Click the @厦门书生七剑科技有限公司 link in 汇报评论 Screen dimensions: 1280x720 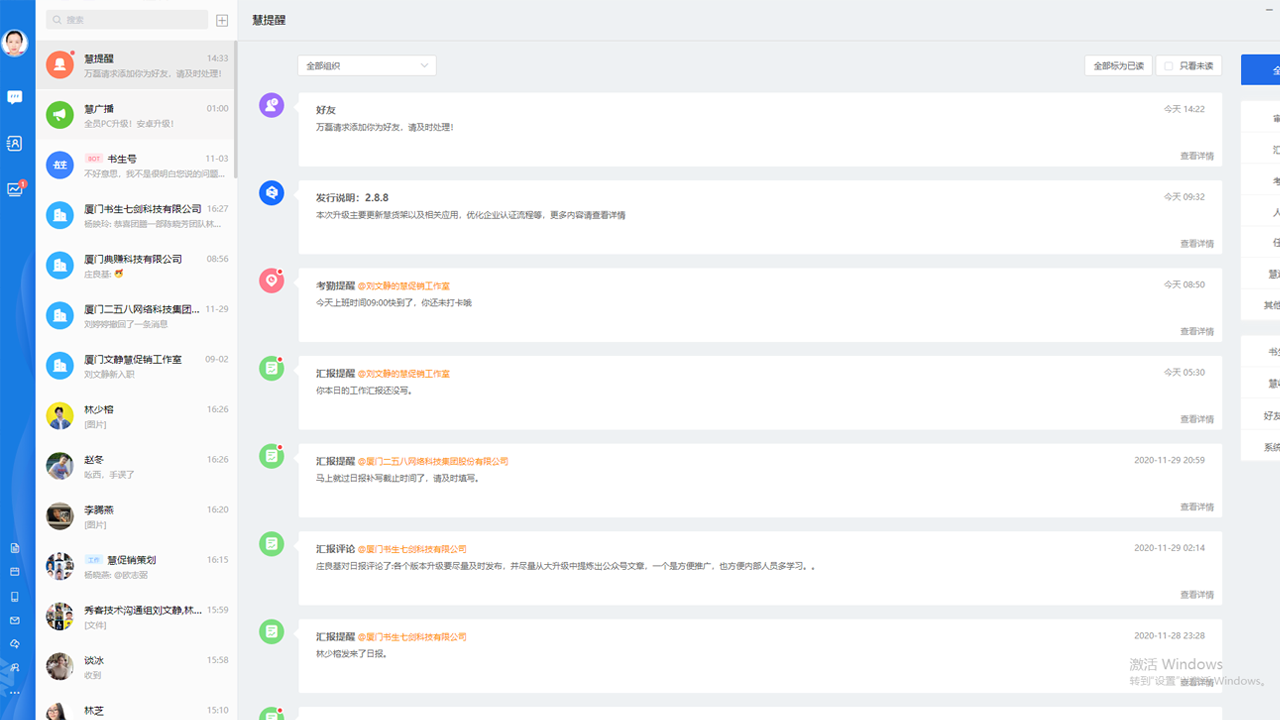412,549
